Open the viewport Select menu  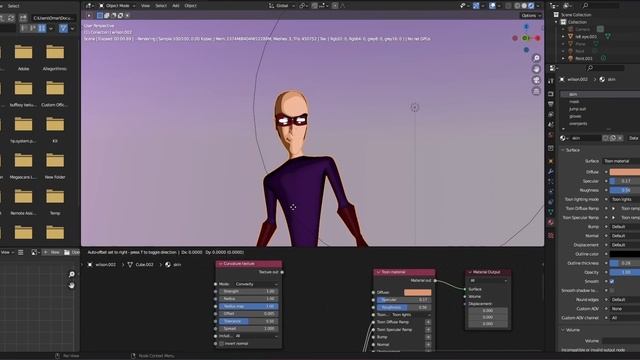[161, 6]
